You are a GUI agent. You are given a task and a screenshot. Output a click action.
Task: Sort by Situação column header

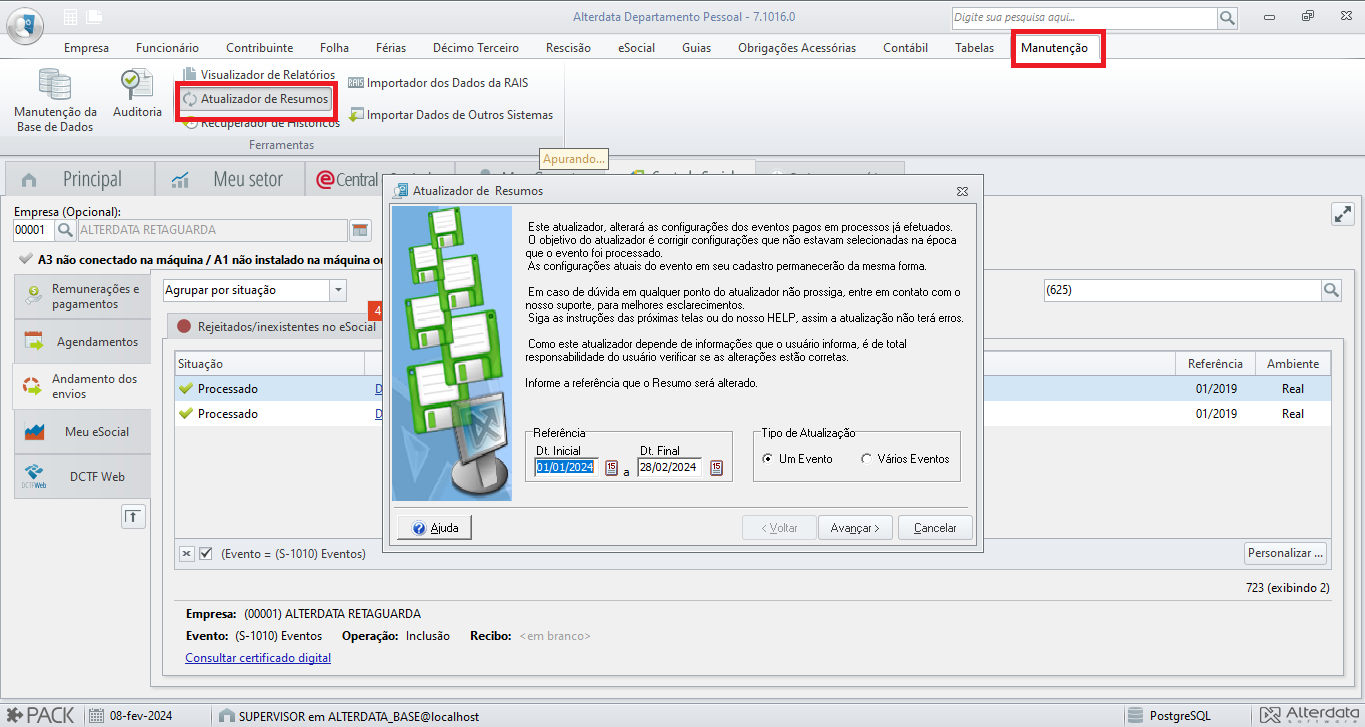point(270,364)
